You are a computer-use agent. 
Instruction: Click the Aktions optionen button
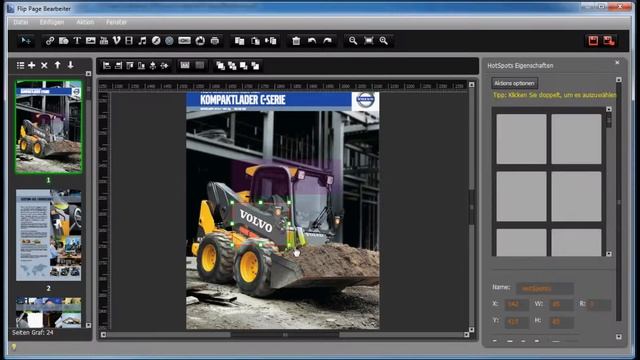(x=514, y=83)
